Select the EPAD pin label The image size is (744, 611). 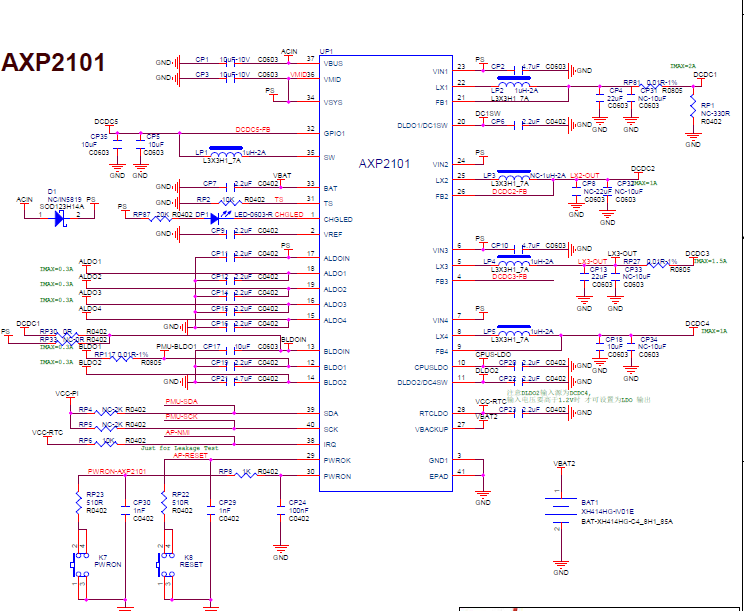click(438, 476)
